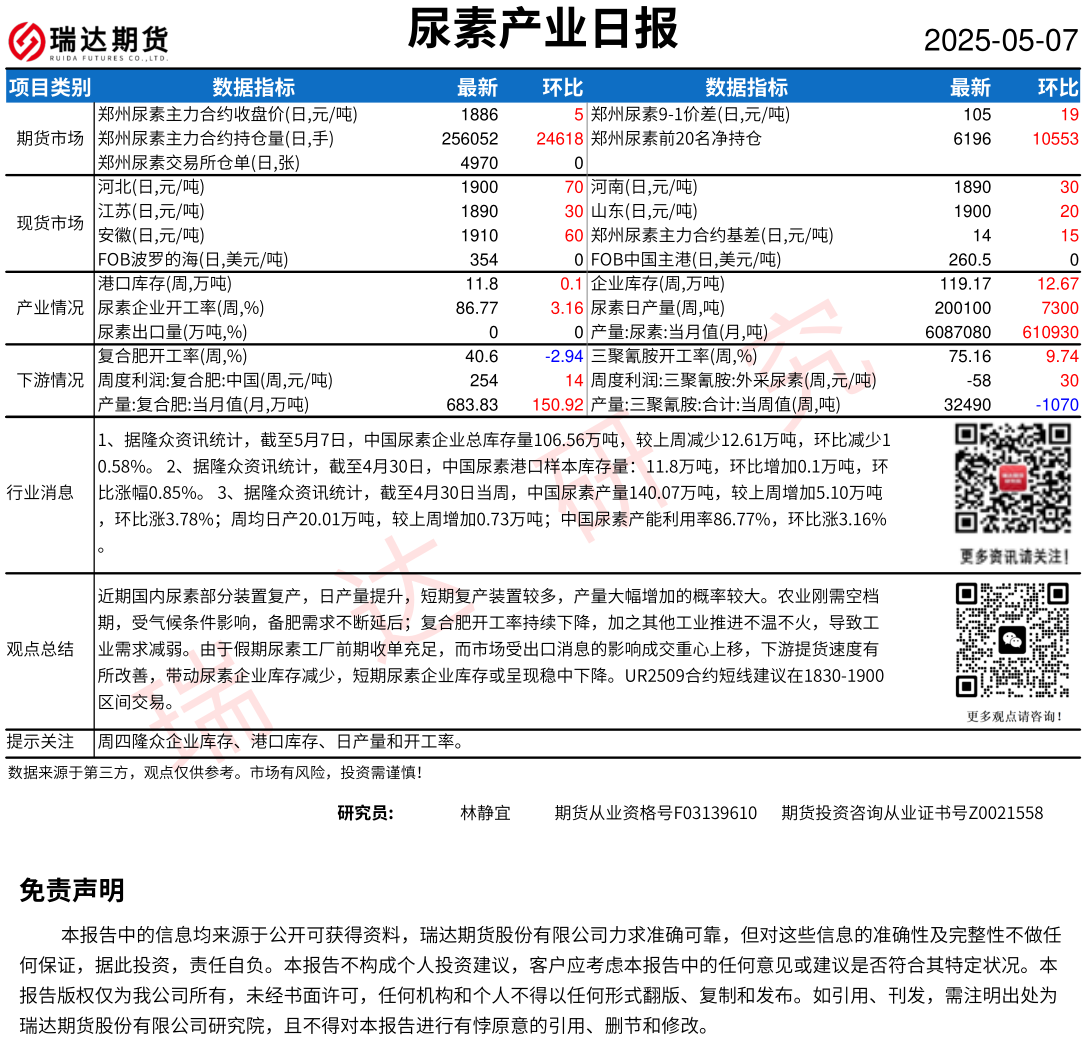
Task: Select the 期货市场 category cell
Action: 50,138
